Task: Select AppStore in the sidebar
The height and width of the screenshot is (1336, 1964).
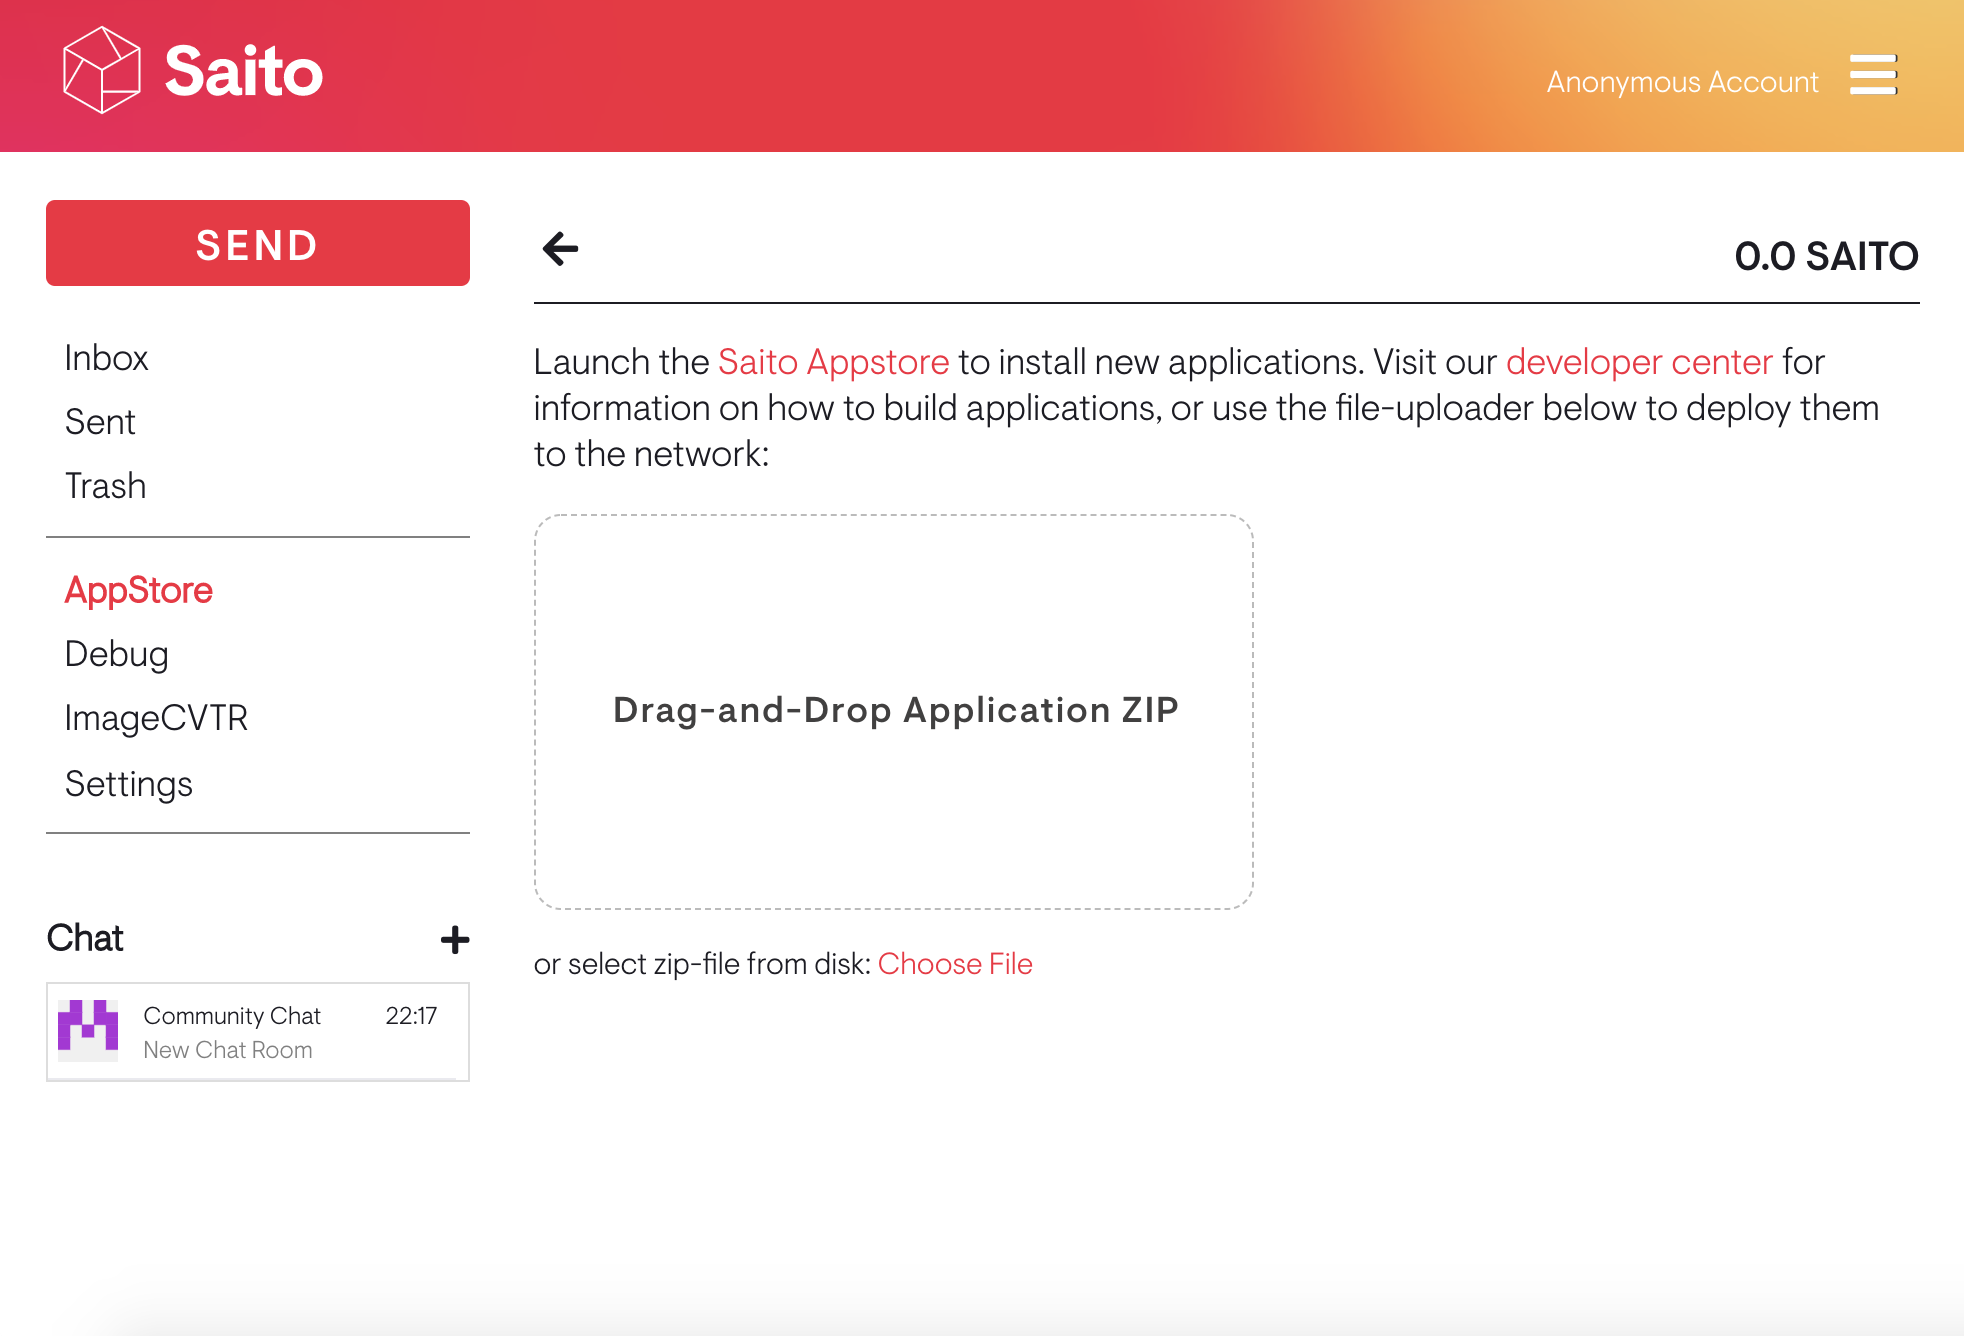Action: pyautogui.click(x=138, y=590)
